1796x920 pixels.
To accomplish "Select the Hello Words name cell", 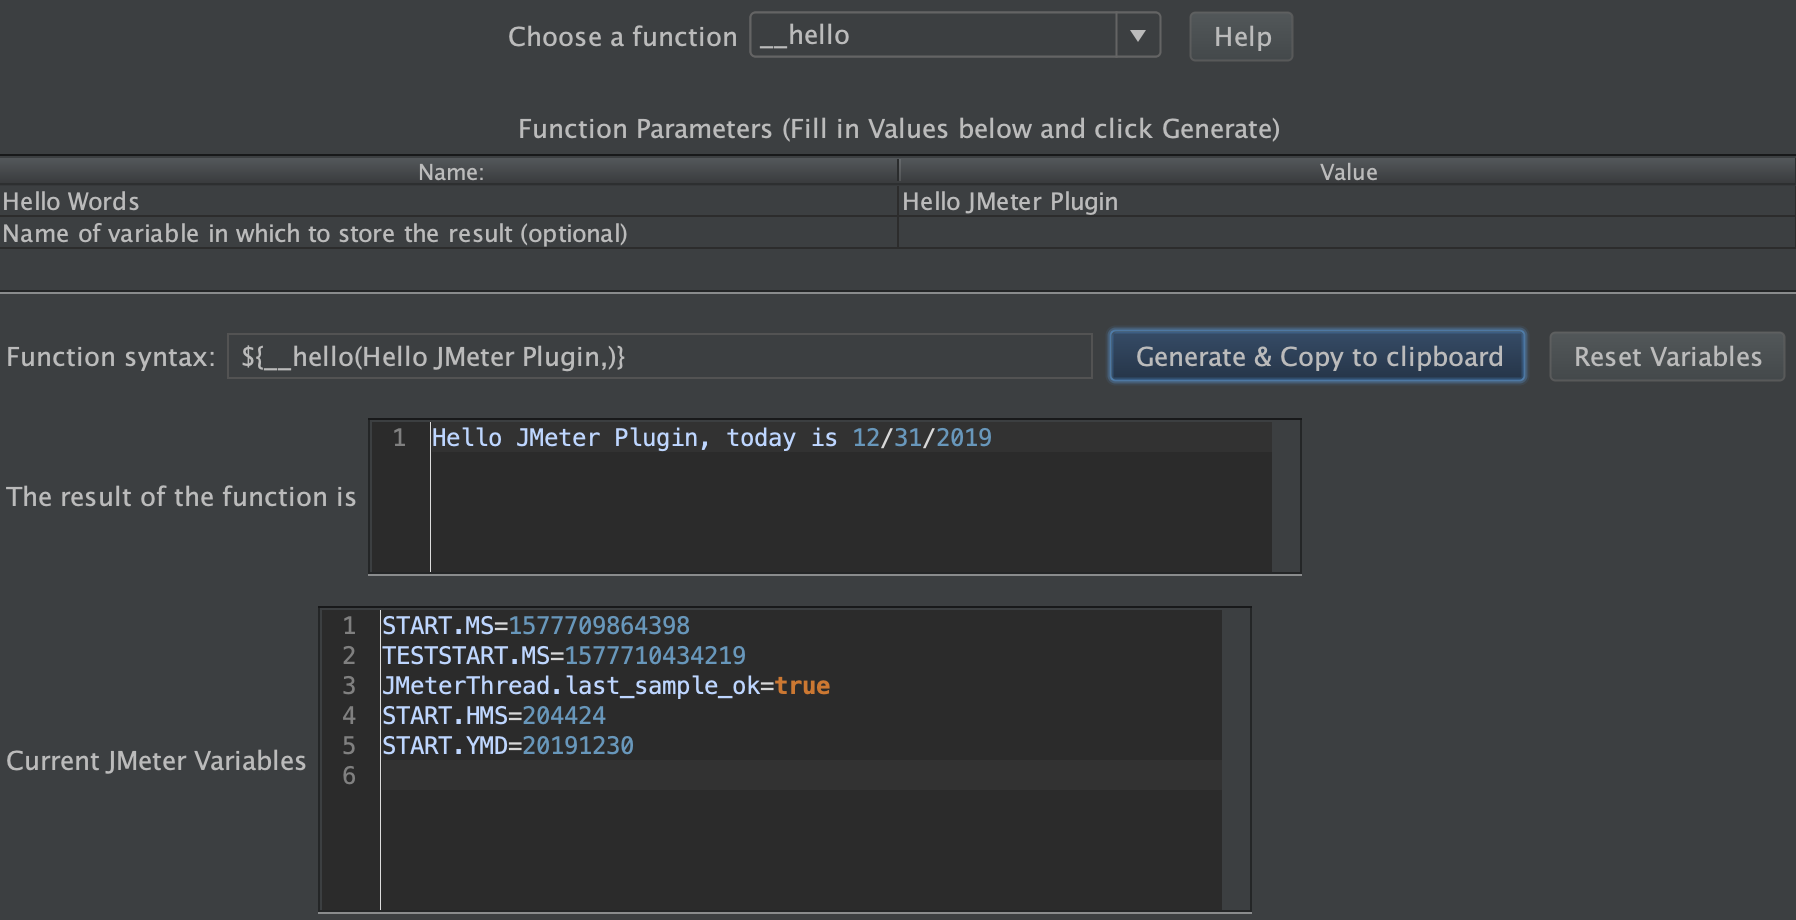I will tap(449, 201).
